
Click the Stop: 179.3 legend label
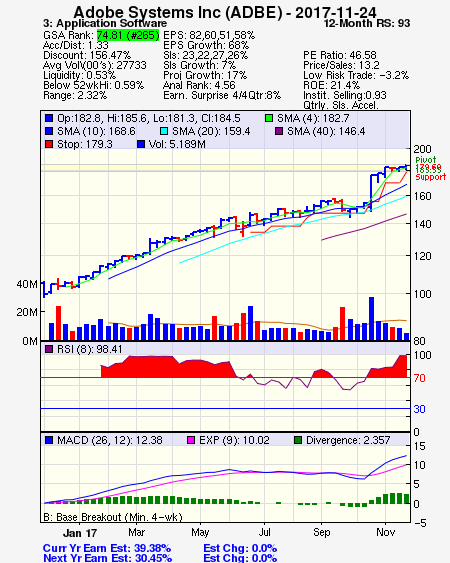[85, 144]
